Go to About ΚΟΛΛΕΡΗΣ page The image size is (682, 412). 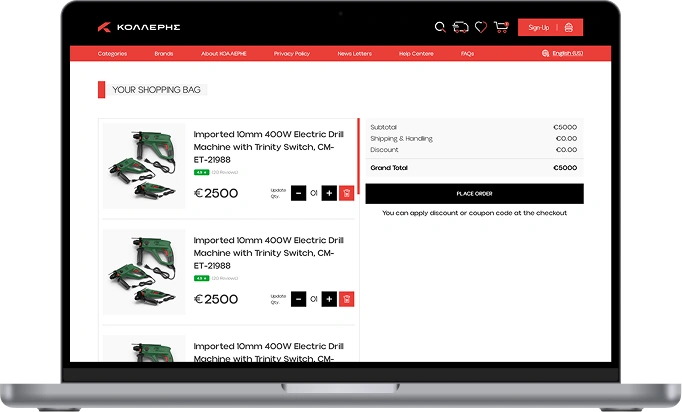224,54
